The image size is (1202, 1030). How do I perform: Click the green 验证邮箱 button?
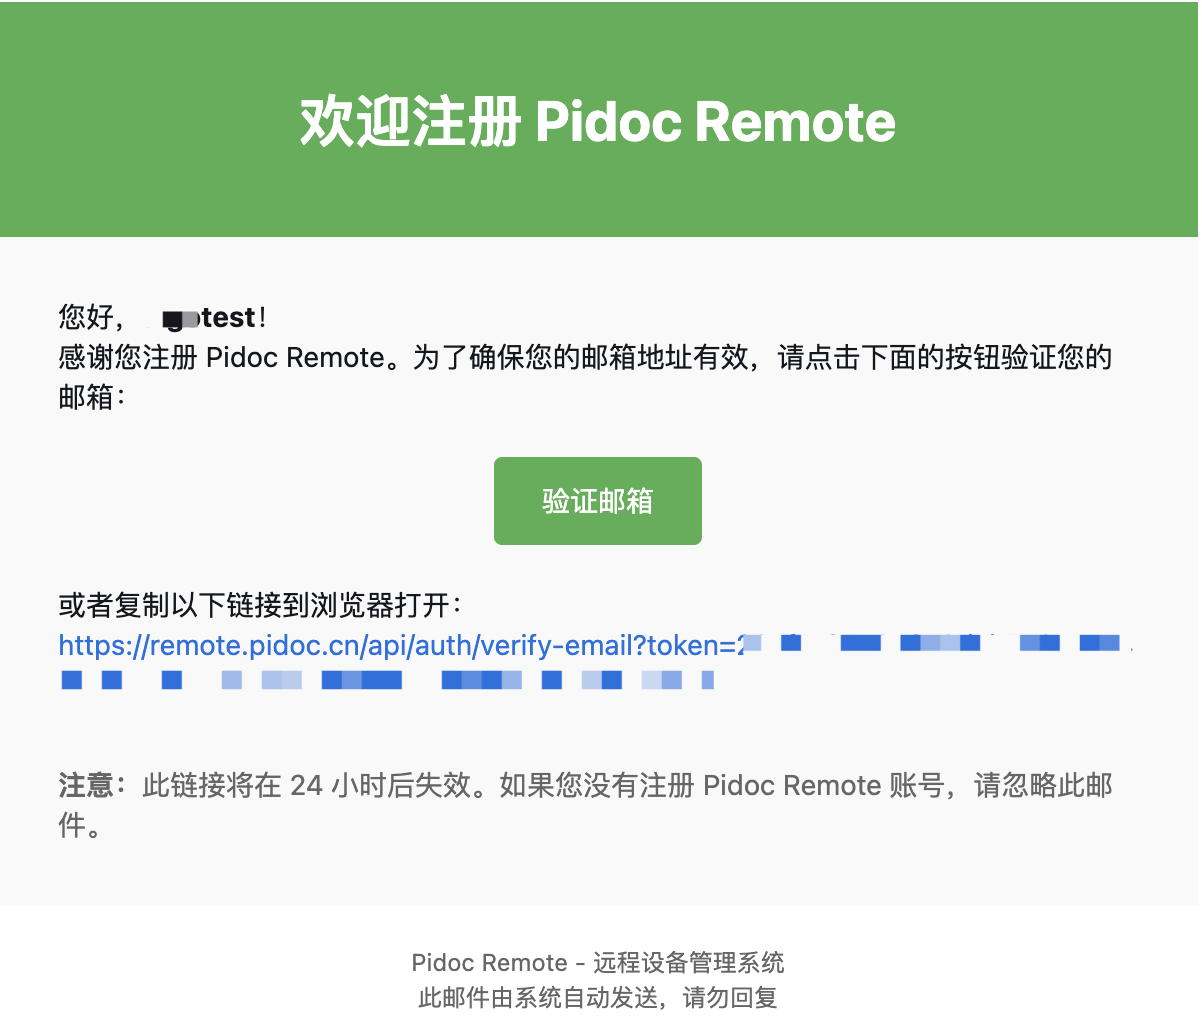pyautogui.click(x=597, y=501)
